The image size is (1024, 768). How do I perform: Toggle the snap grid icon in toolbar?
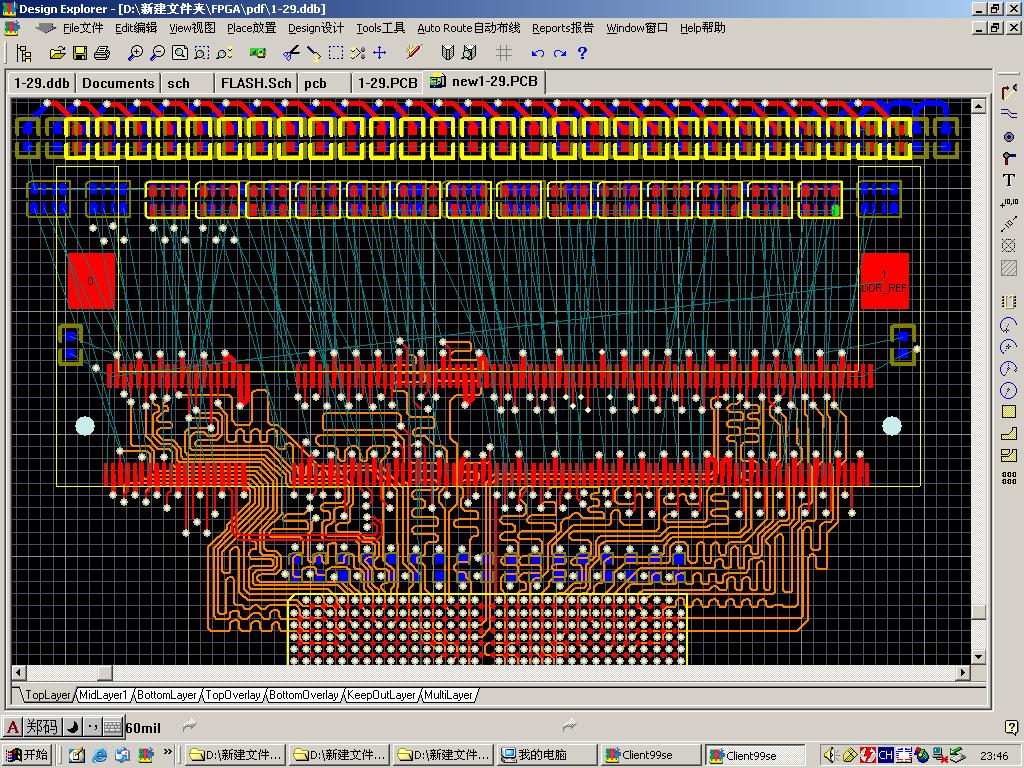click(x=504, y=53)
